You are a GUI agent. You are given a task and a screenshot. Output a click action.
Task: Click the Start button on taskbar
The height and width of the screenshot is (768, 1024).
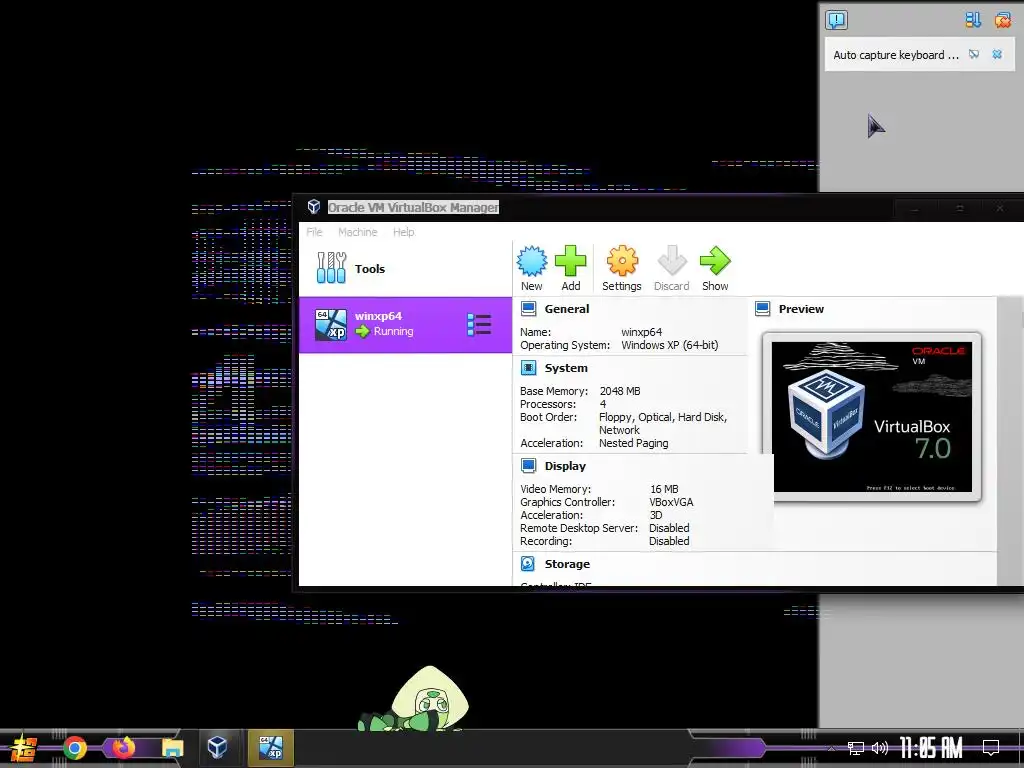point(23,748)
